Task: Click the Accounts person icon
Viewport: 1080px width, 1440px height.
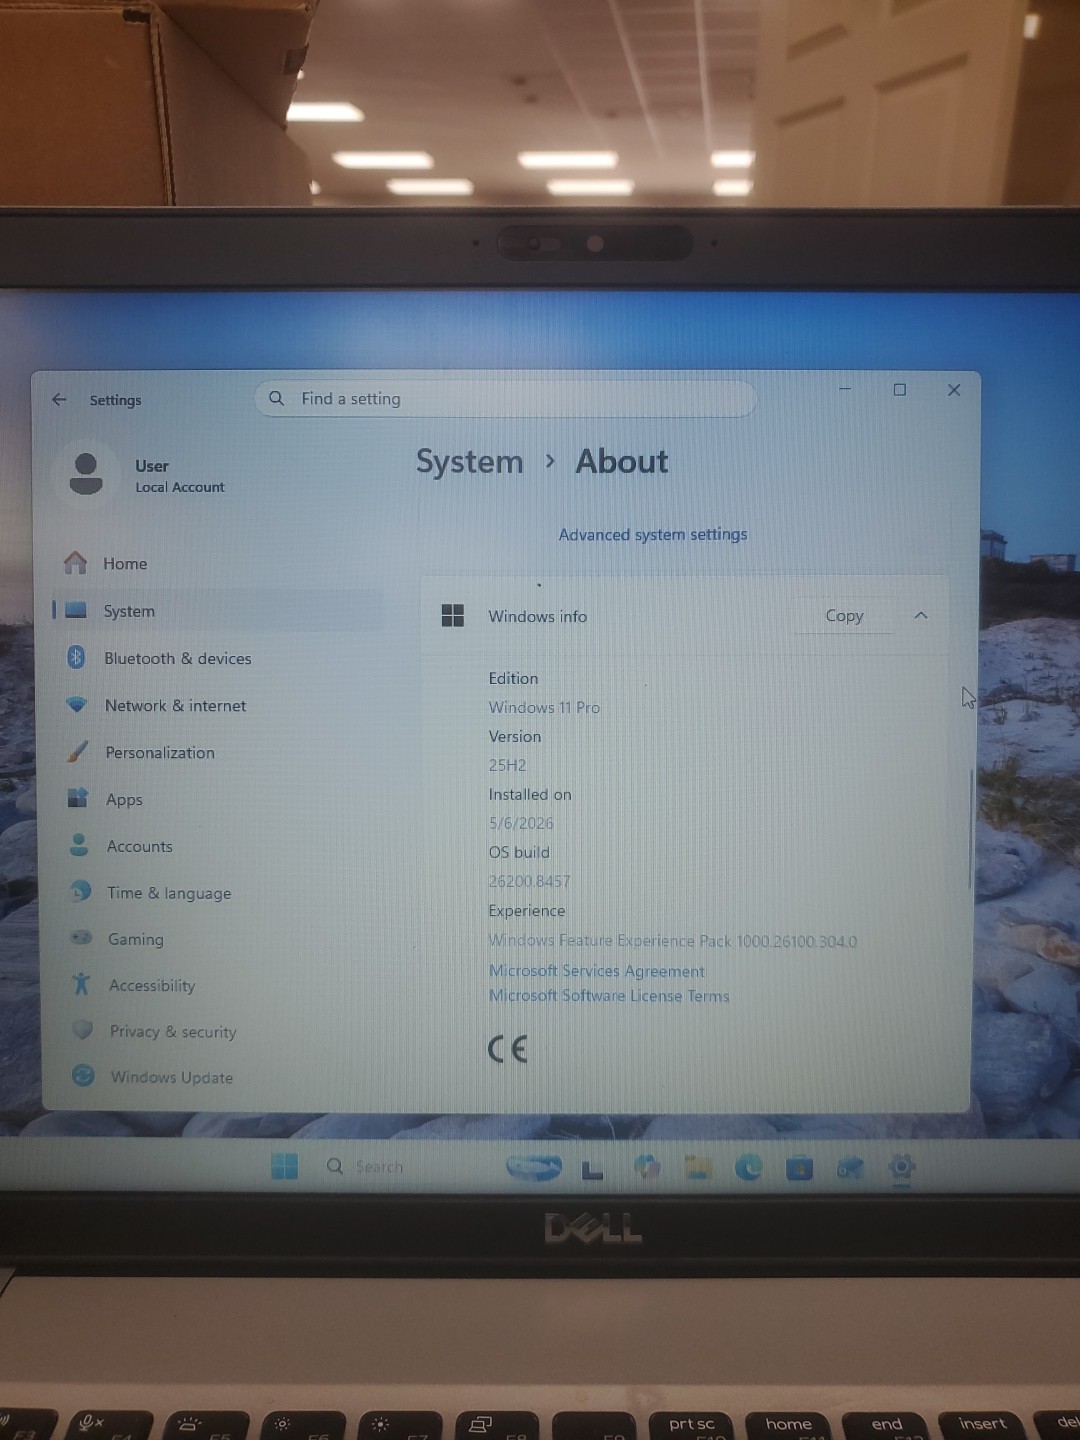Action: coord(79,845)
